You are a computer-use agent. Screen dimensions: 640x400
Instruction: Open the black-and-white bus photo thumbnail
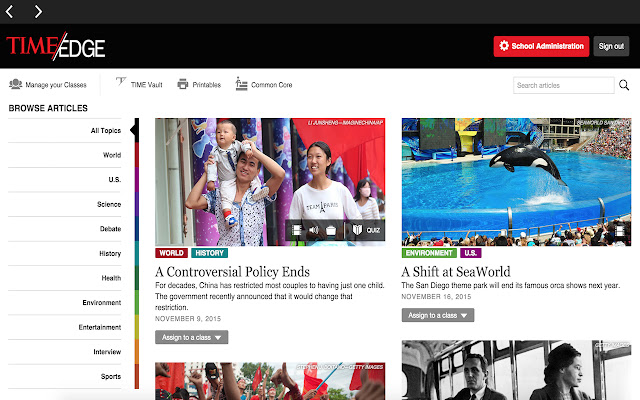pyautogui.click(x=516, y=370)
